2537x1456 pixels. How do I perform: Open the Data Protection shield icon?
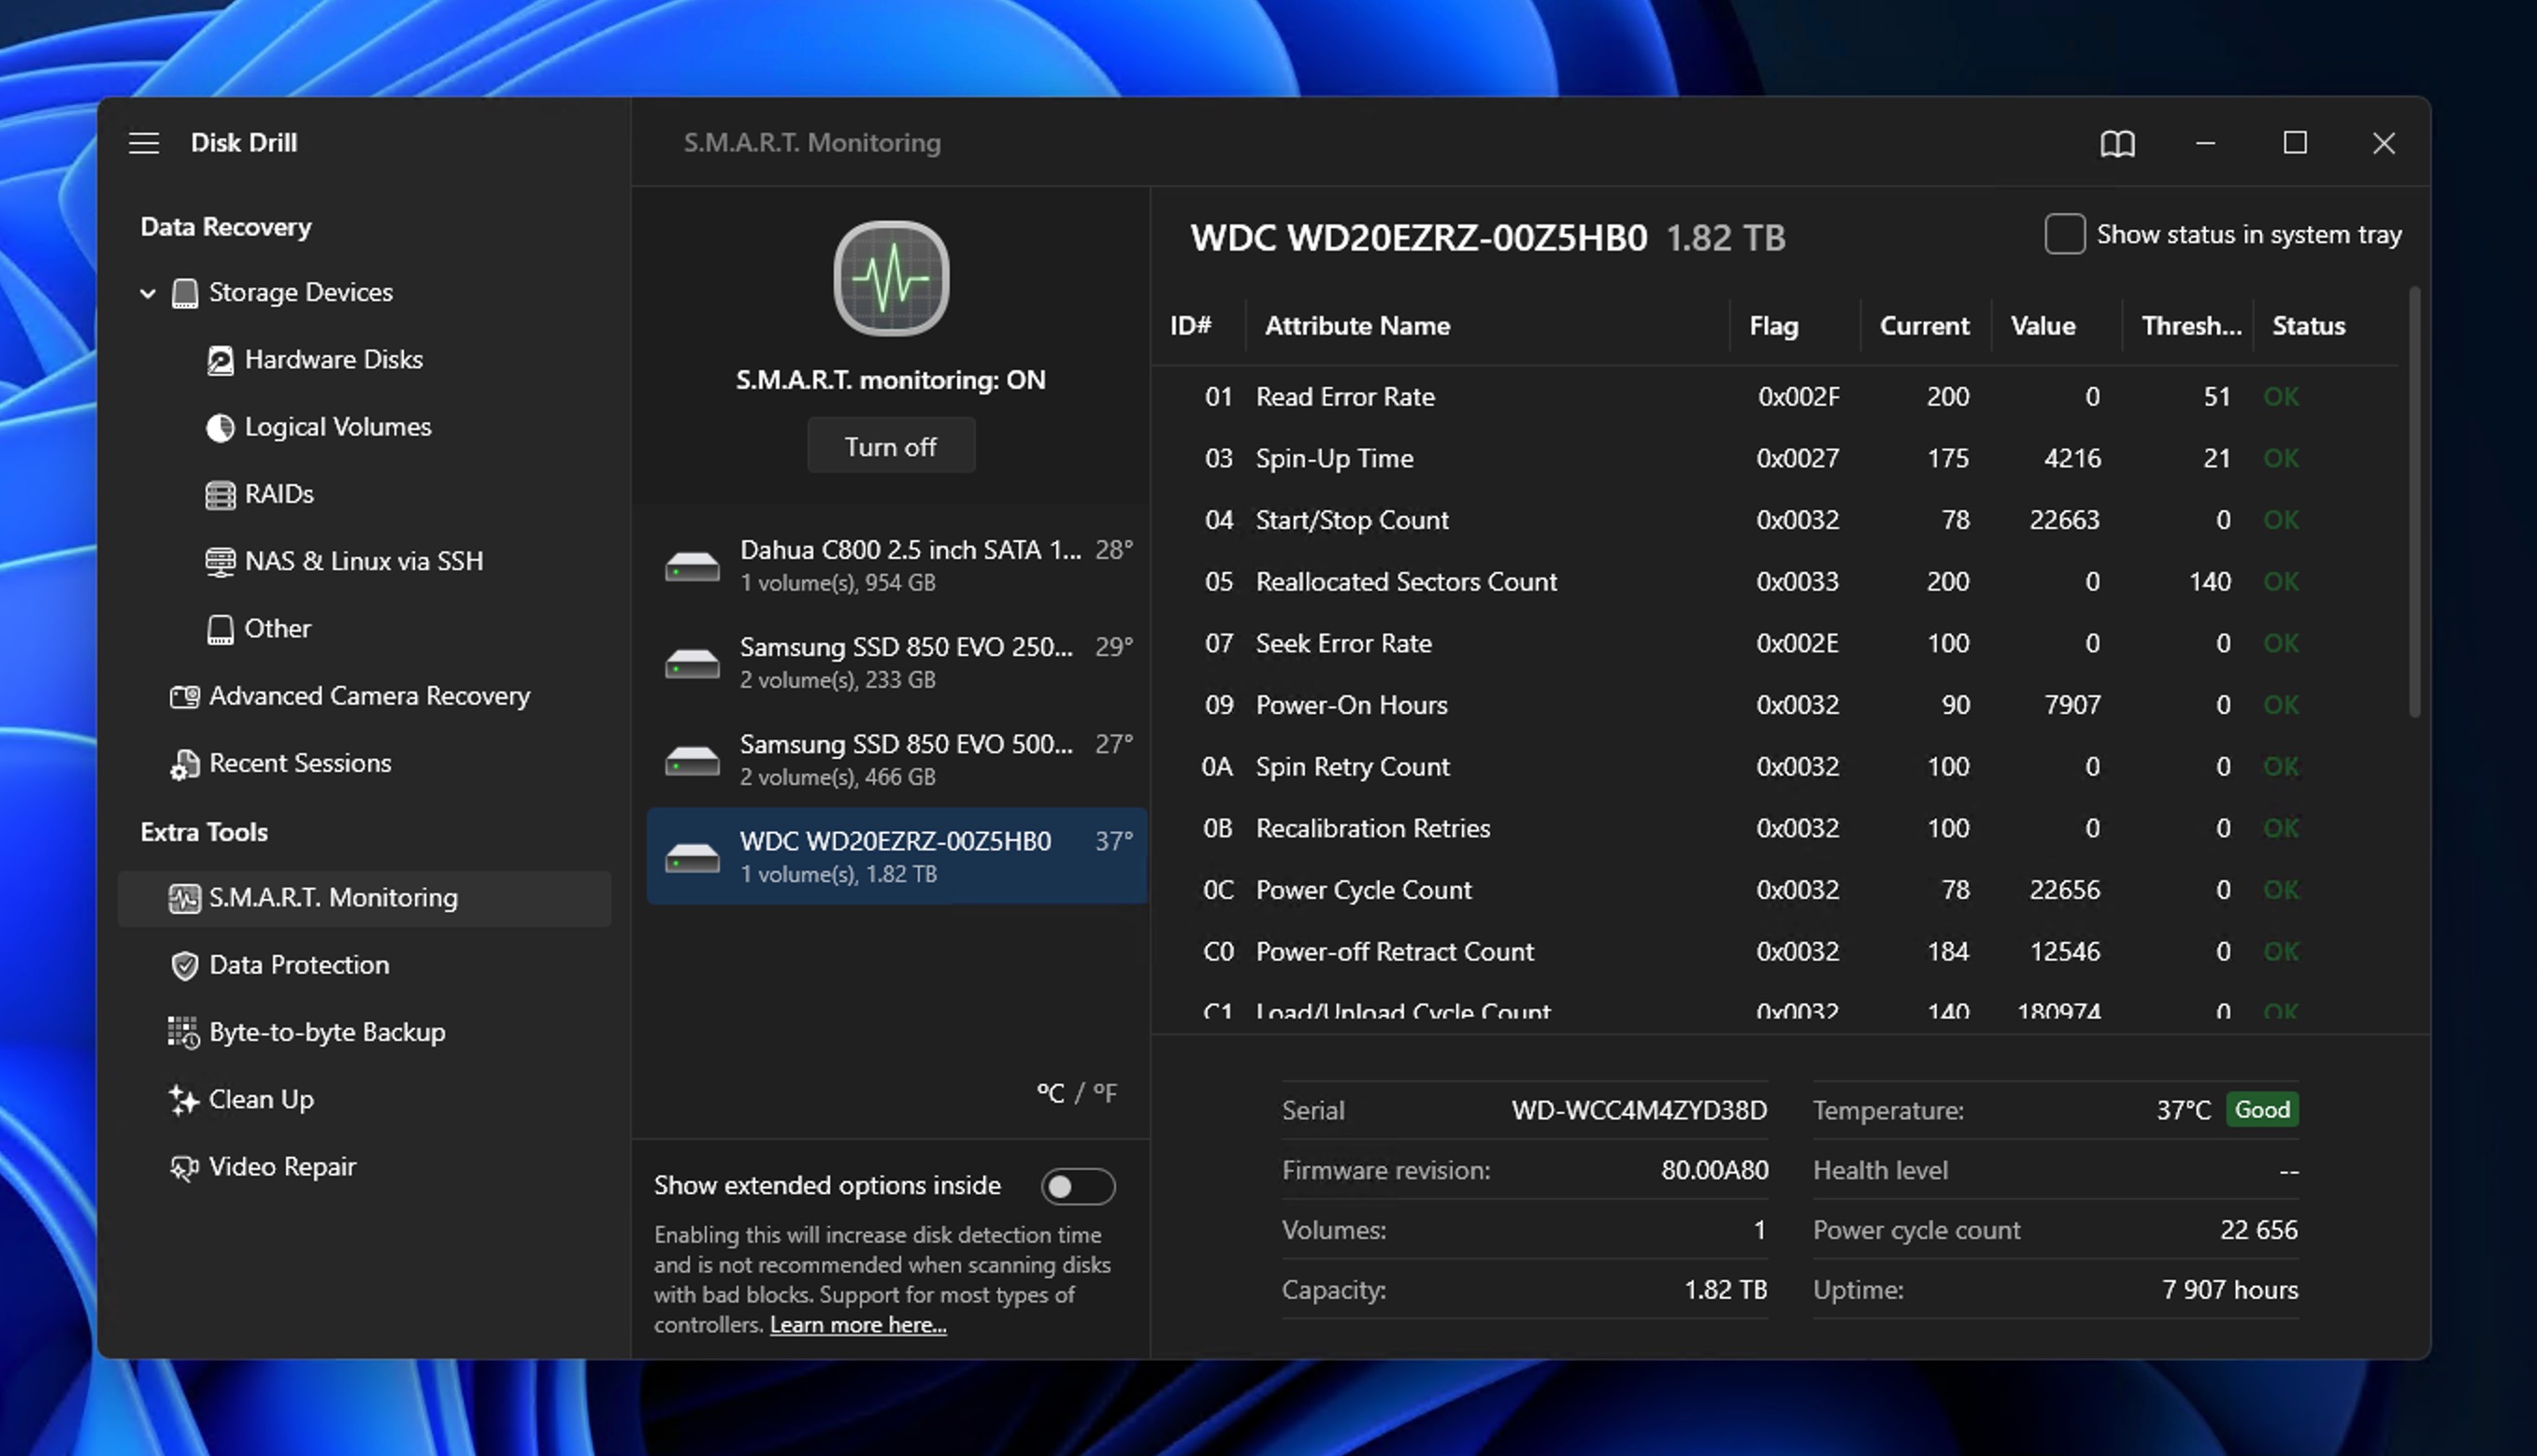pos(185,965)
